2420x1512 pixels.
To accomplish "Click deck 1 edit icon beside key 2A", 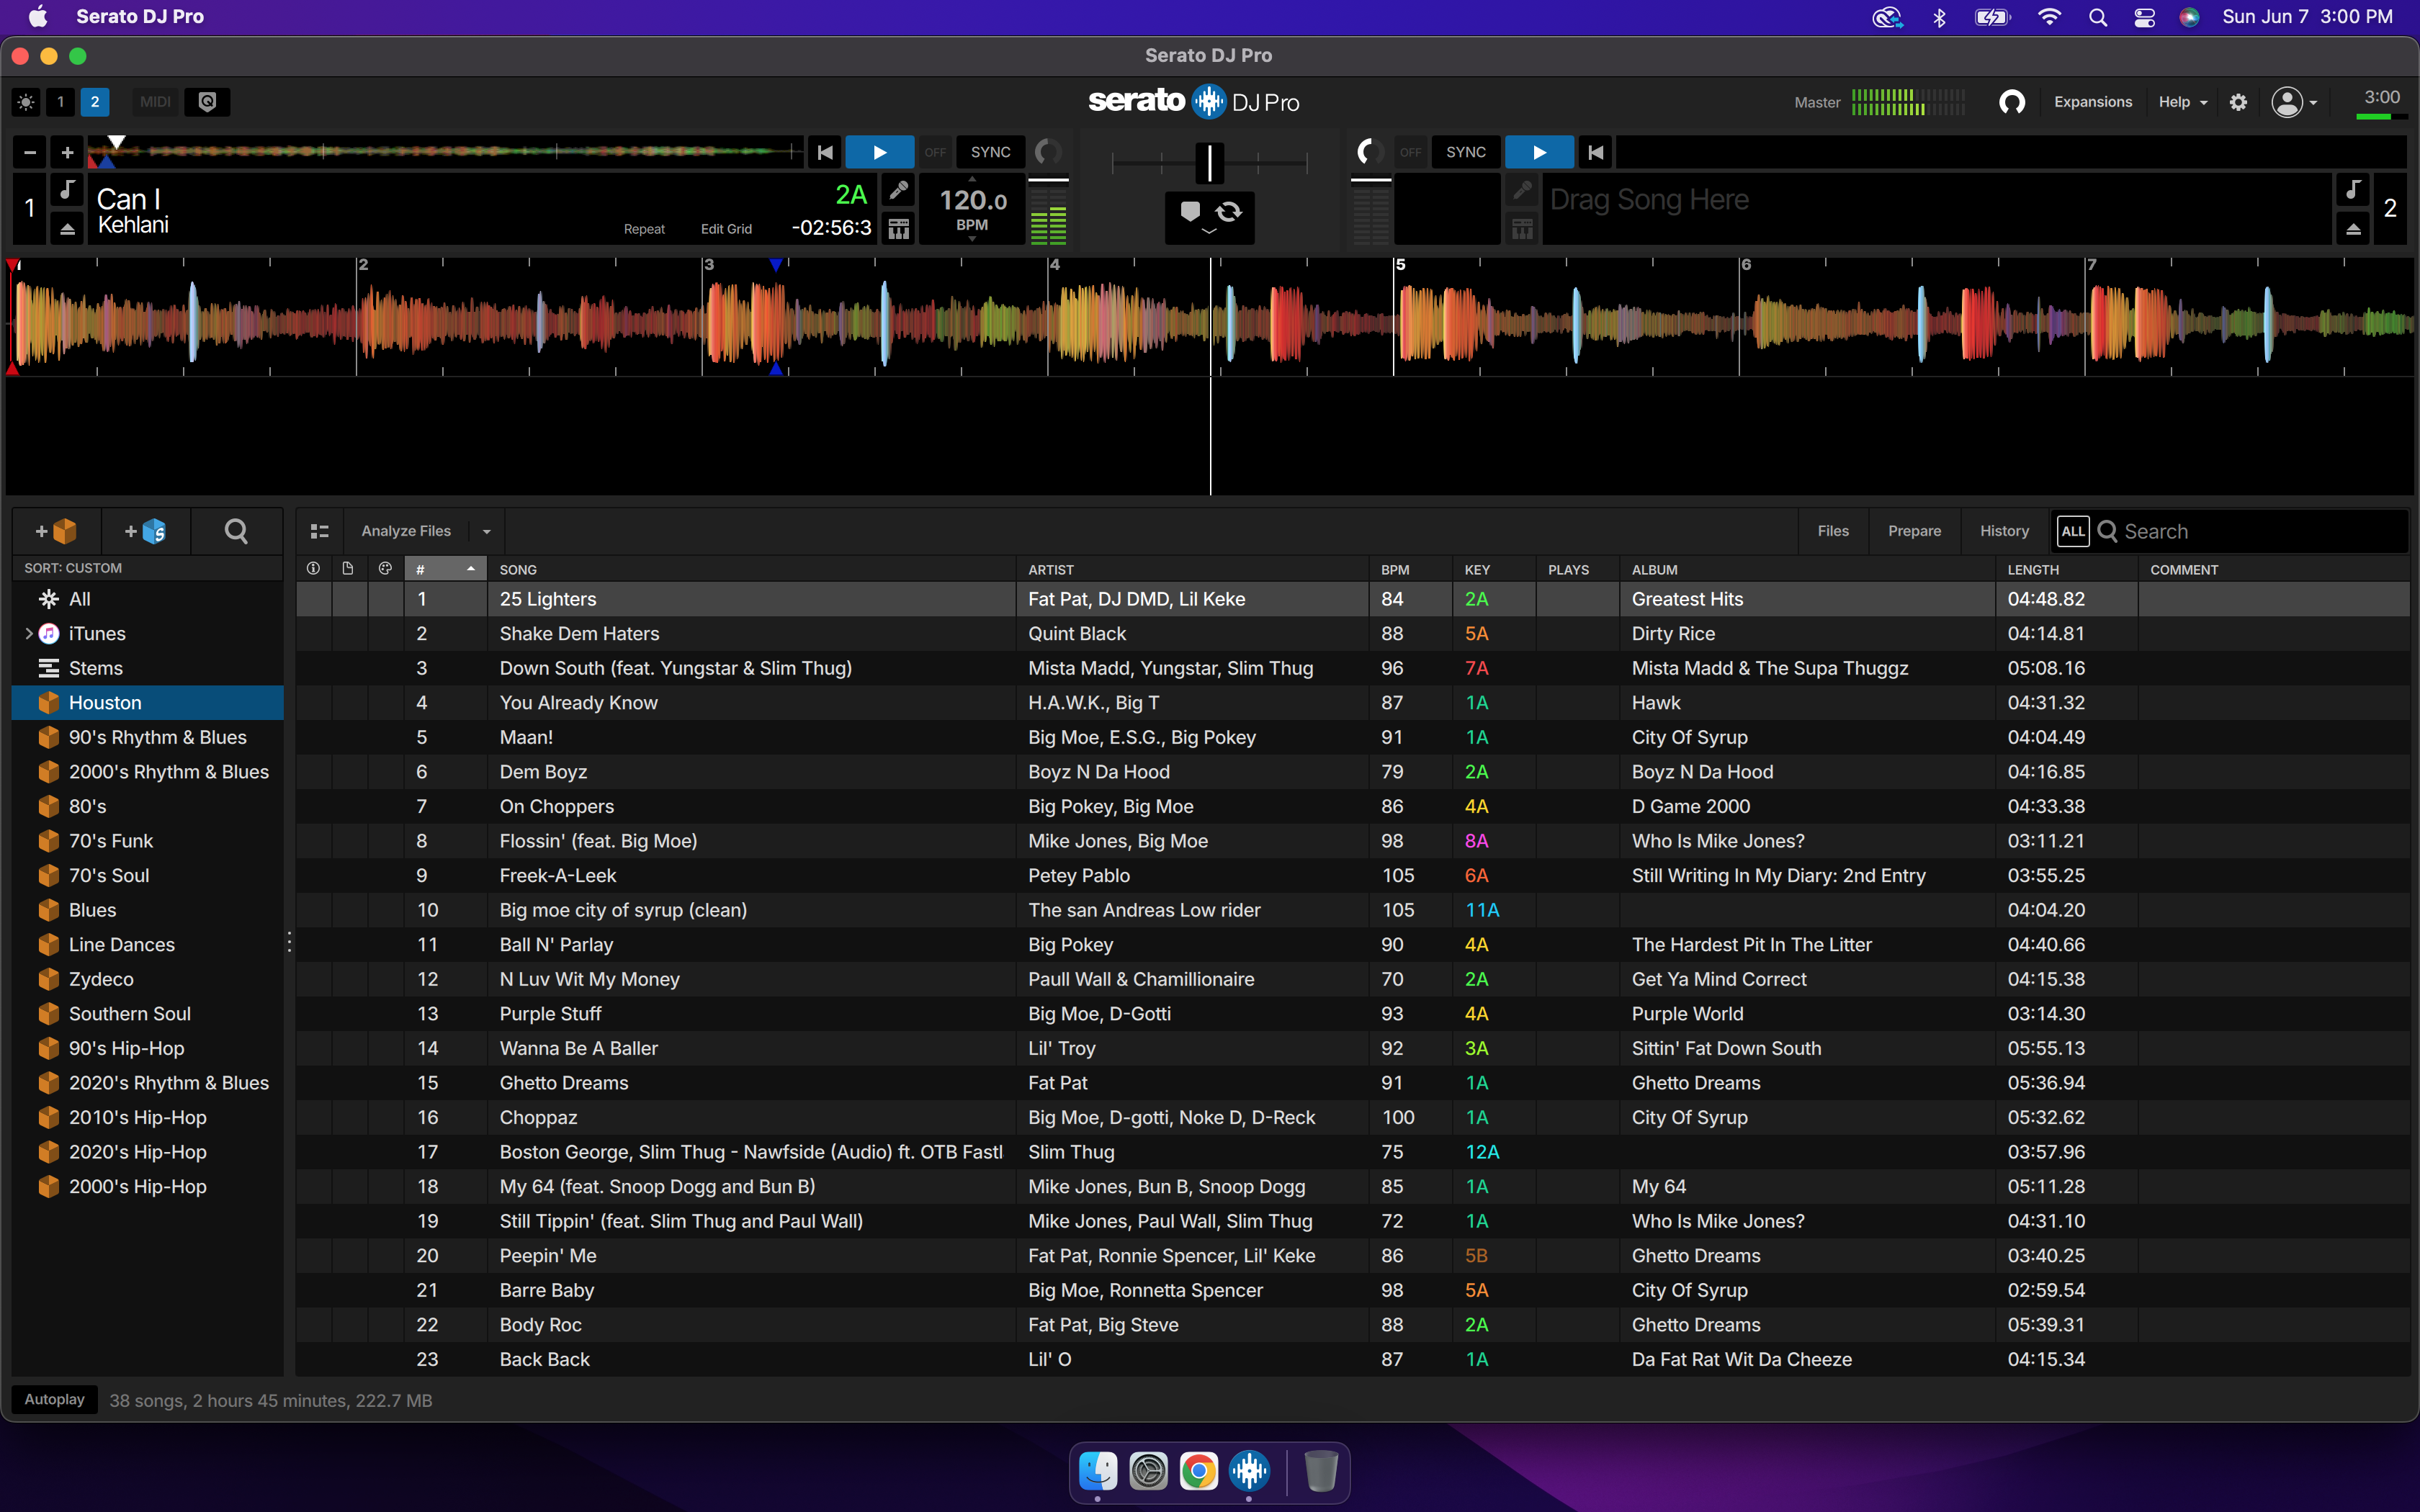I will point(899,190).
